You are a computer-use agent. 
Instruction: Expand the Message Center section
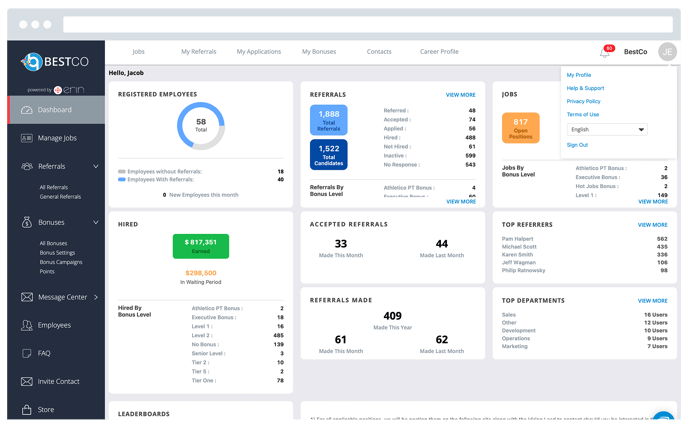pyautogui.click(x=96, y=297)
